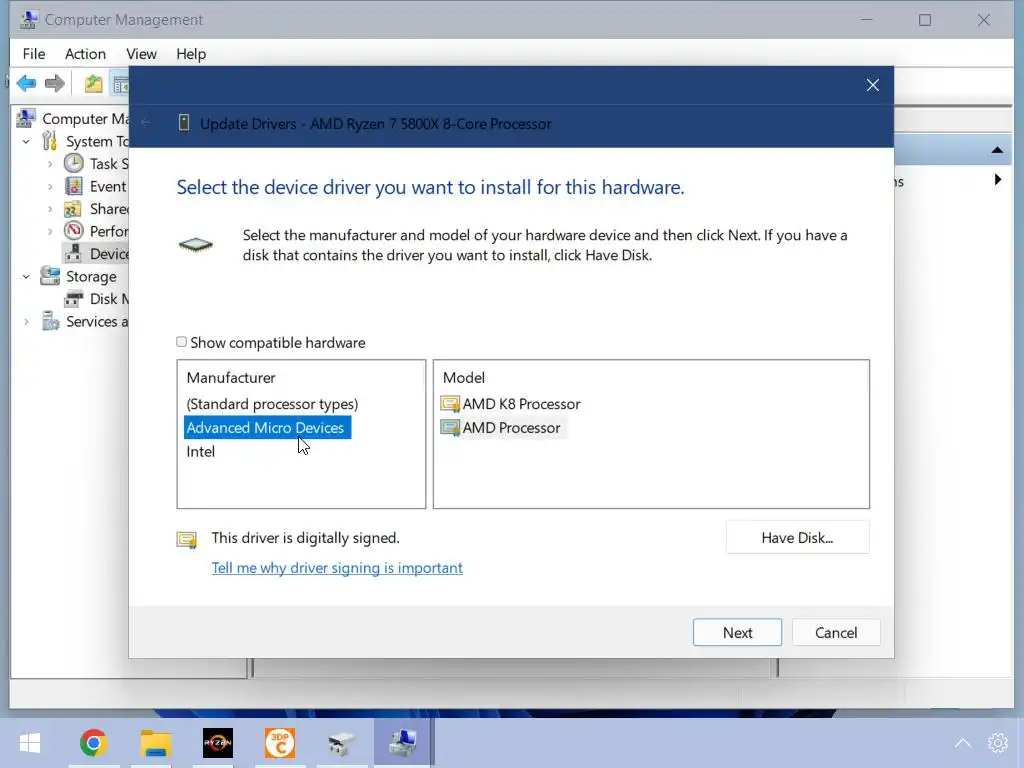
Task: Open 'Tell me why driver signing is important' link
Action: point(337,568)
